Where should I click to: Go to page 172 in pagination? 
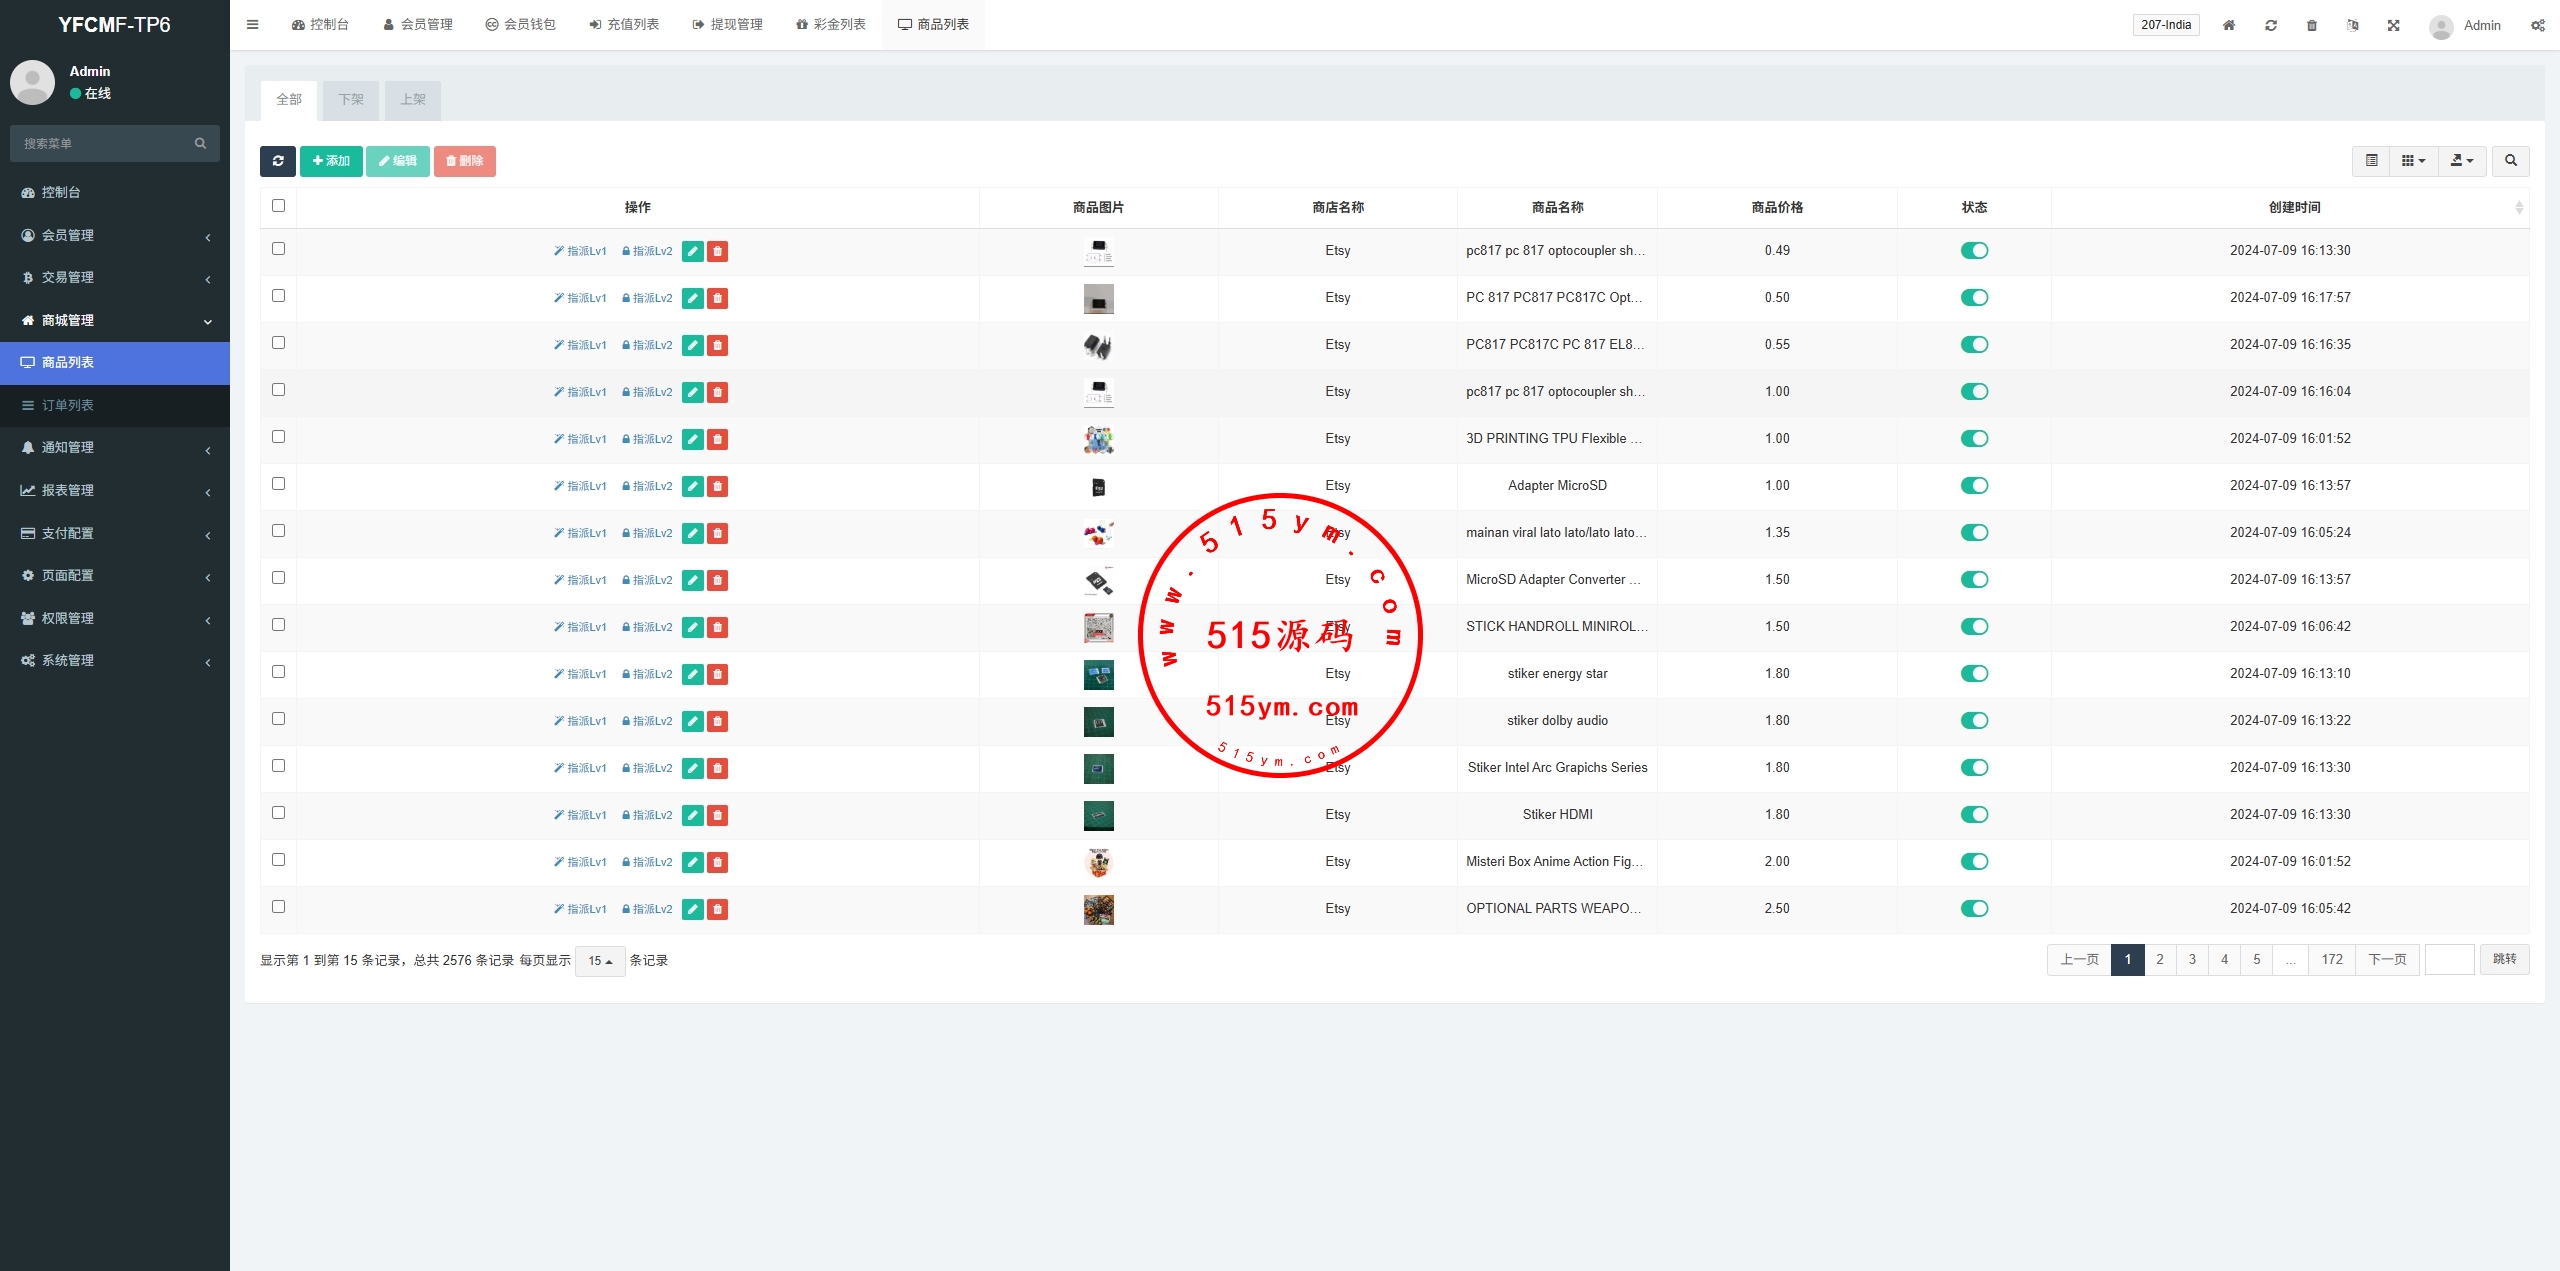(2332, 960)
